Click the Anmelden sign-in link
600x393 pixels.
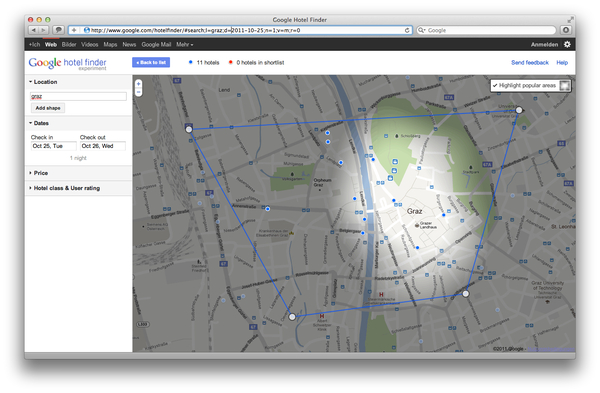click(x=544, y=44)
